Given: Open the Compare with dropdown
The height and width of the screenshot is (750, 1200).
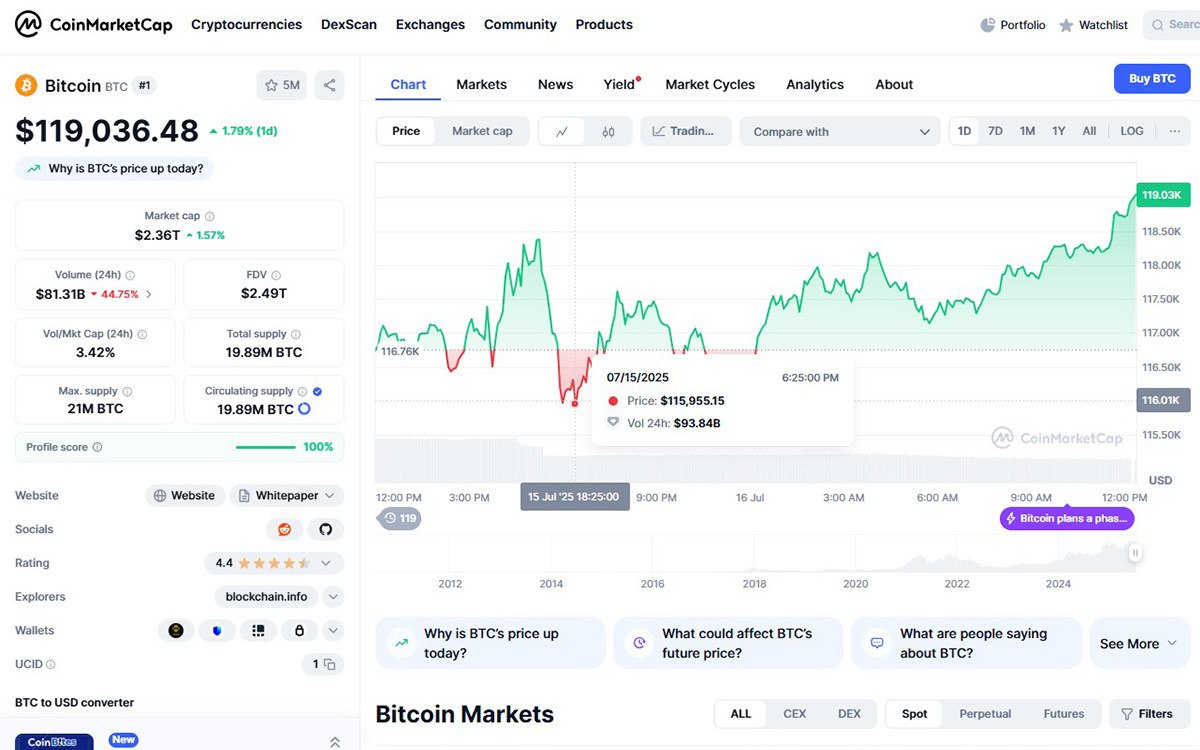Looking at the screenshot, I should pos(840,132).
